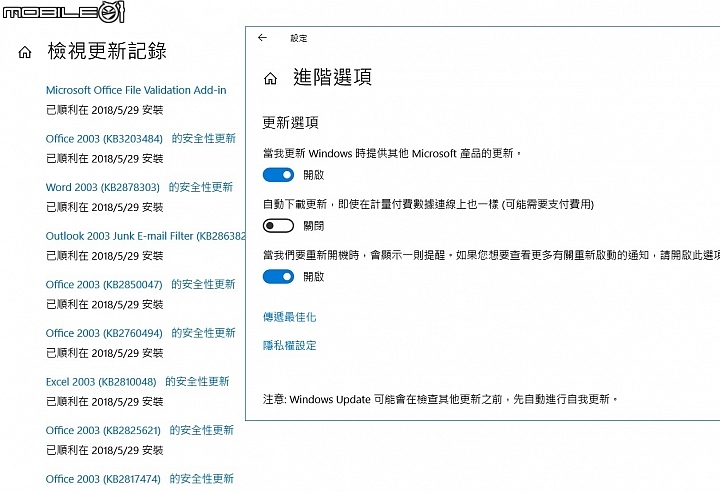Click install date under Word 2003 (KB2878303)
The height and width of the screenshot is (493, 720).
point(105,207)
